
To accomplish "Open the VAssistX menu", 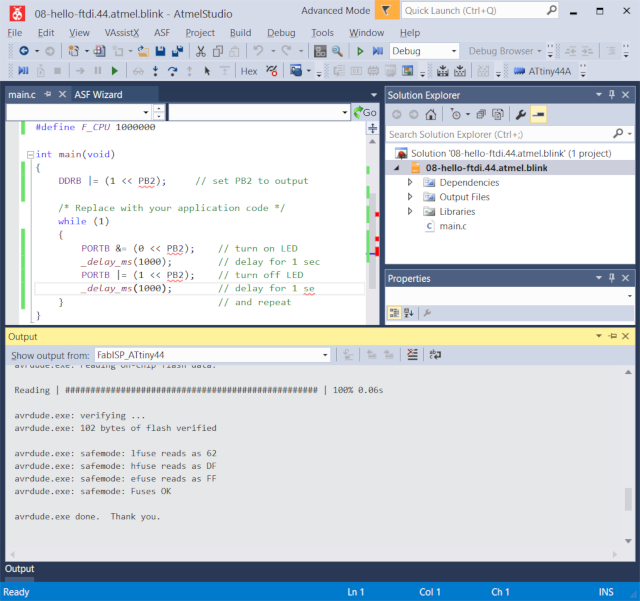I will 122,33.
